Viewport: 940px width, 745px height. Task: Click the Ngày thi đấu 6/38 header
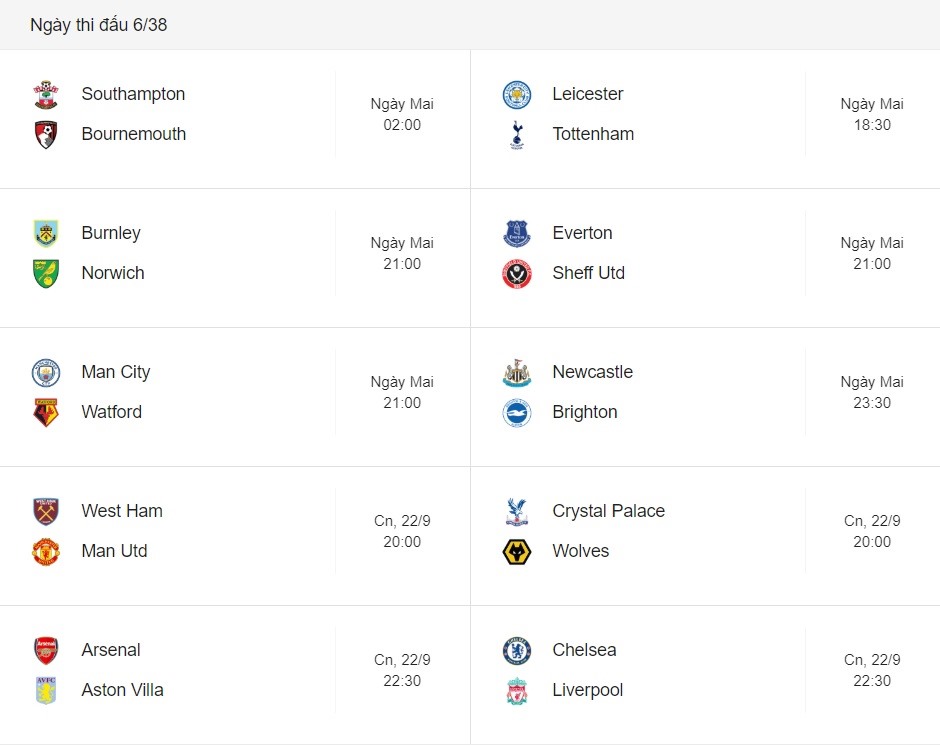click(x=98, y=25)
